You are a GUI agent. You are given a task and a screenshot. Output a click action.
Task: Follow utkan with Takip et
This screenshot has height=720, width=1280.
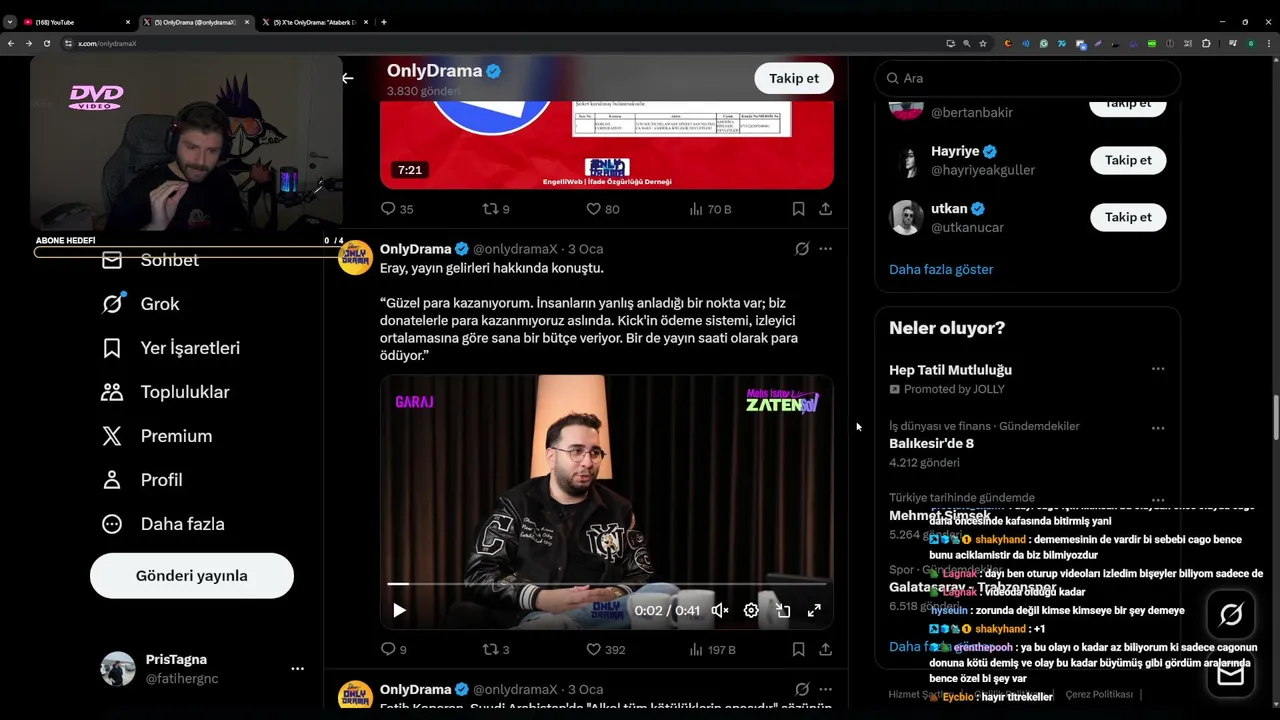[x=1128, y=217]
